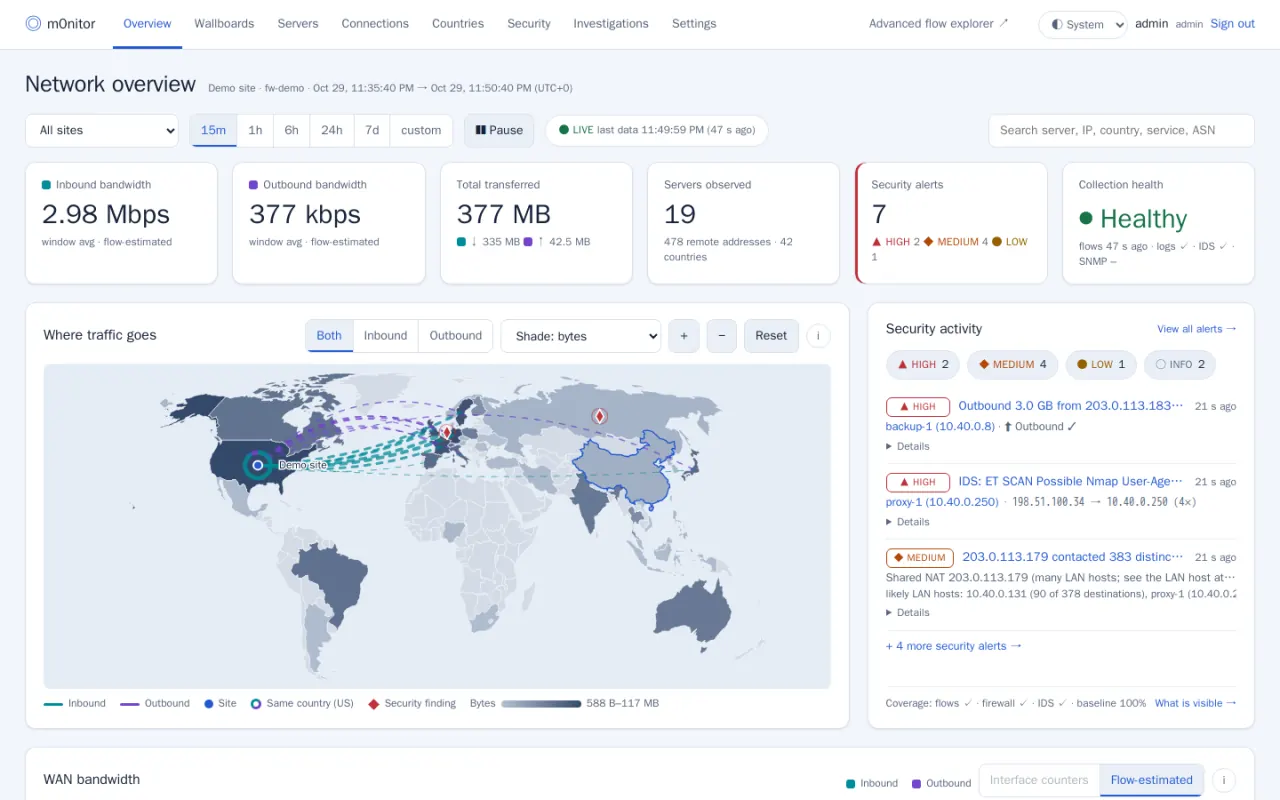Switch WAN bandwidth to Interface counters

(1039, 780)
